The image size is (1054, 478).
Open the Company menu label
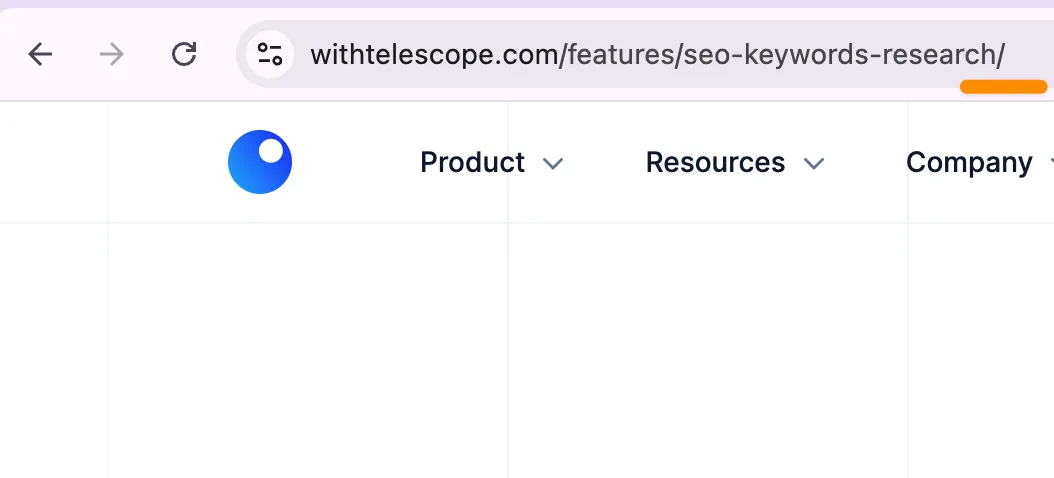[968, 162]
